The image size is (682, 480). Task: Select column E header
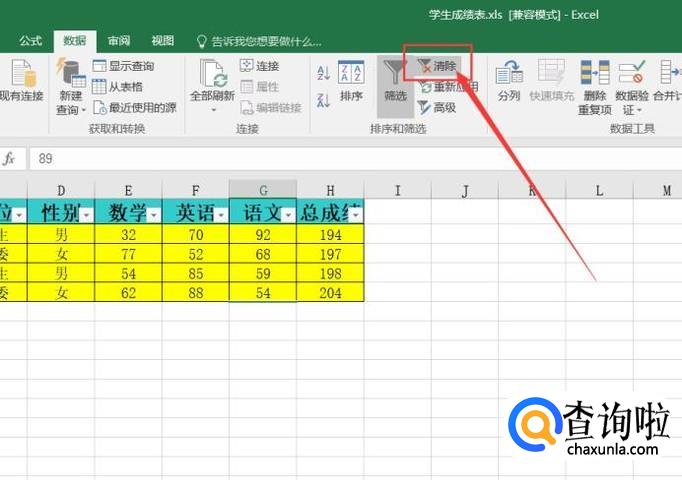click(x=128, y=190)
